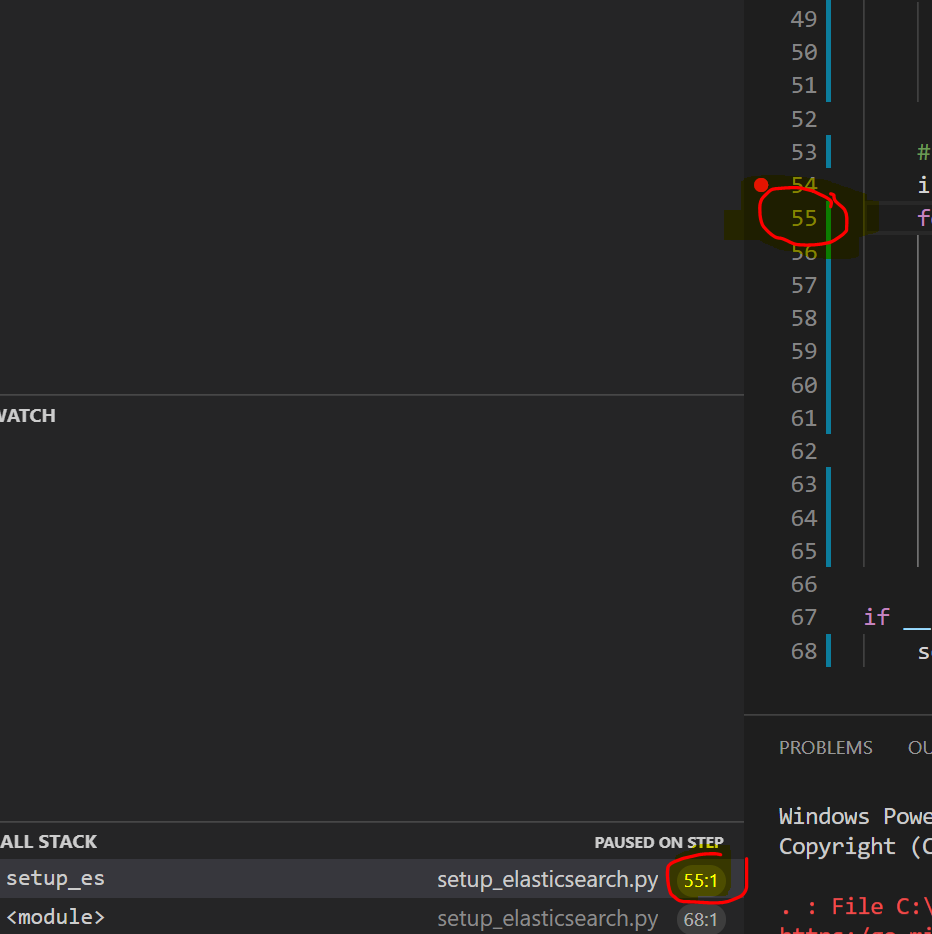Viewport: 932px width, 934px height.
Task: Click the PAUSED ON STEP indicator
Action: [x=658, y=842]
